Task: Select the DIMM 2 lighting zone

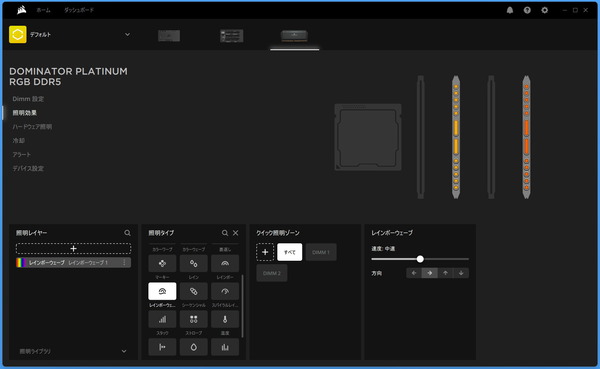Action: (x=272, y=273)
